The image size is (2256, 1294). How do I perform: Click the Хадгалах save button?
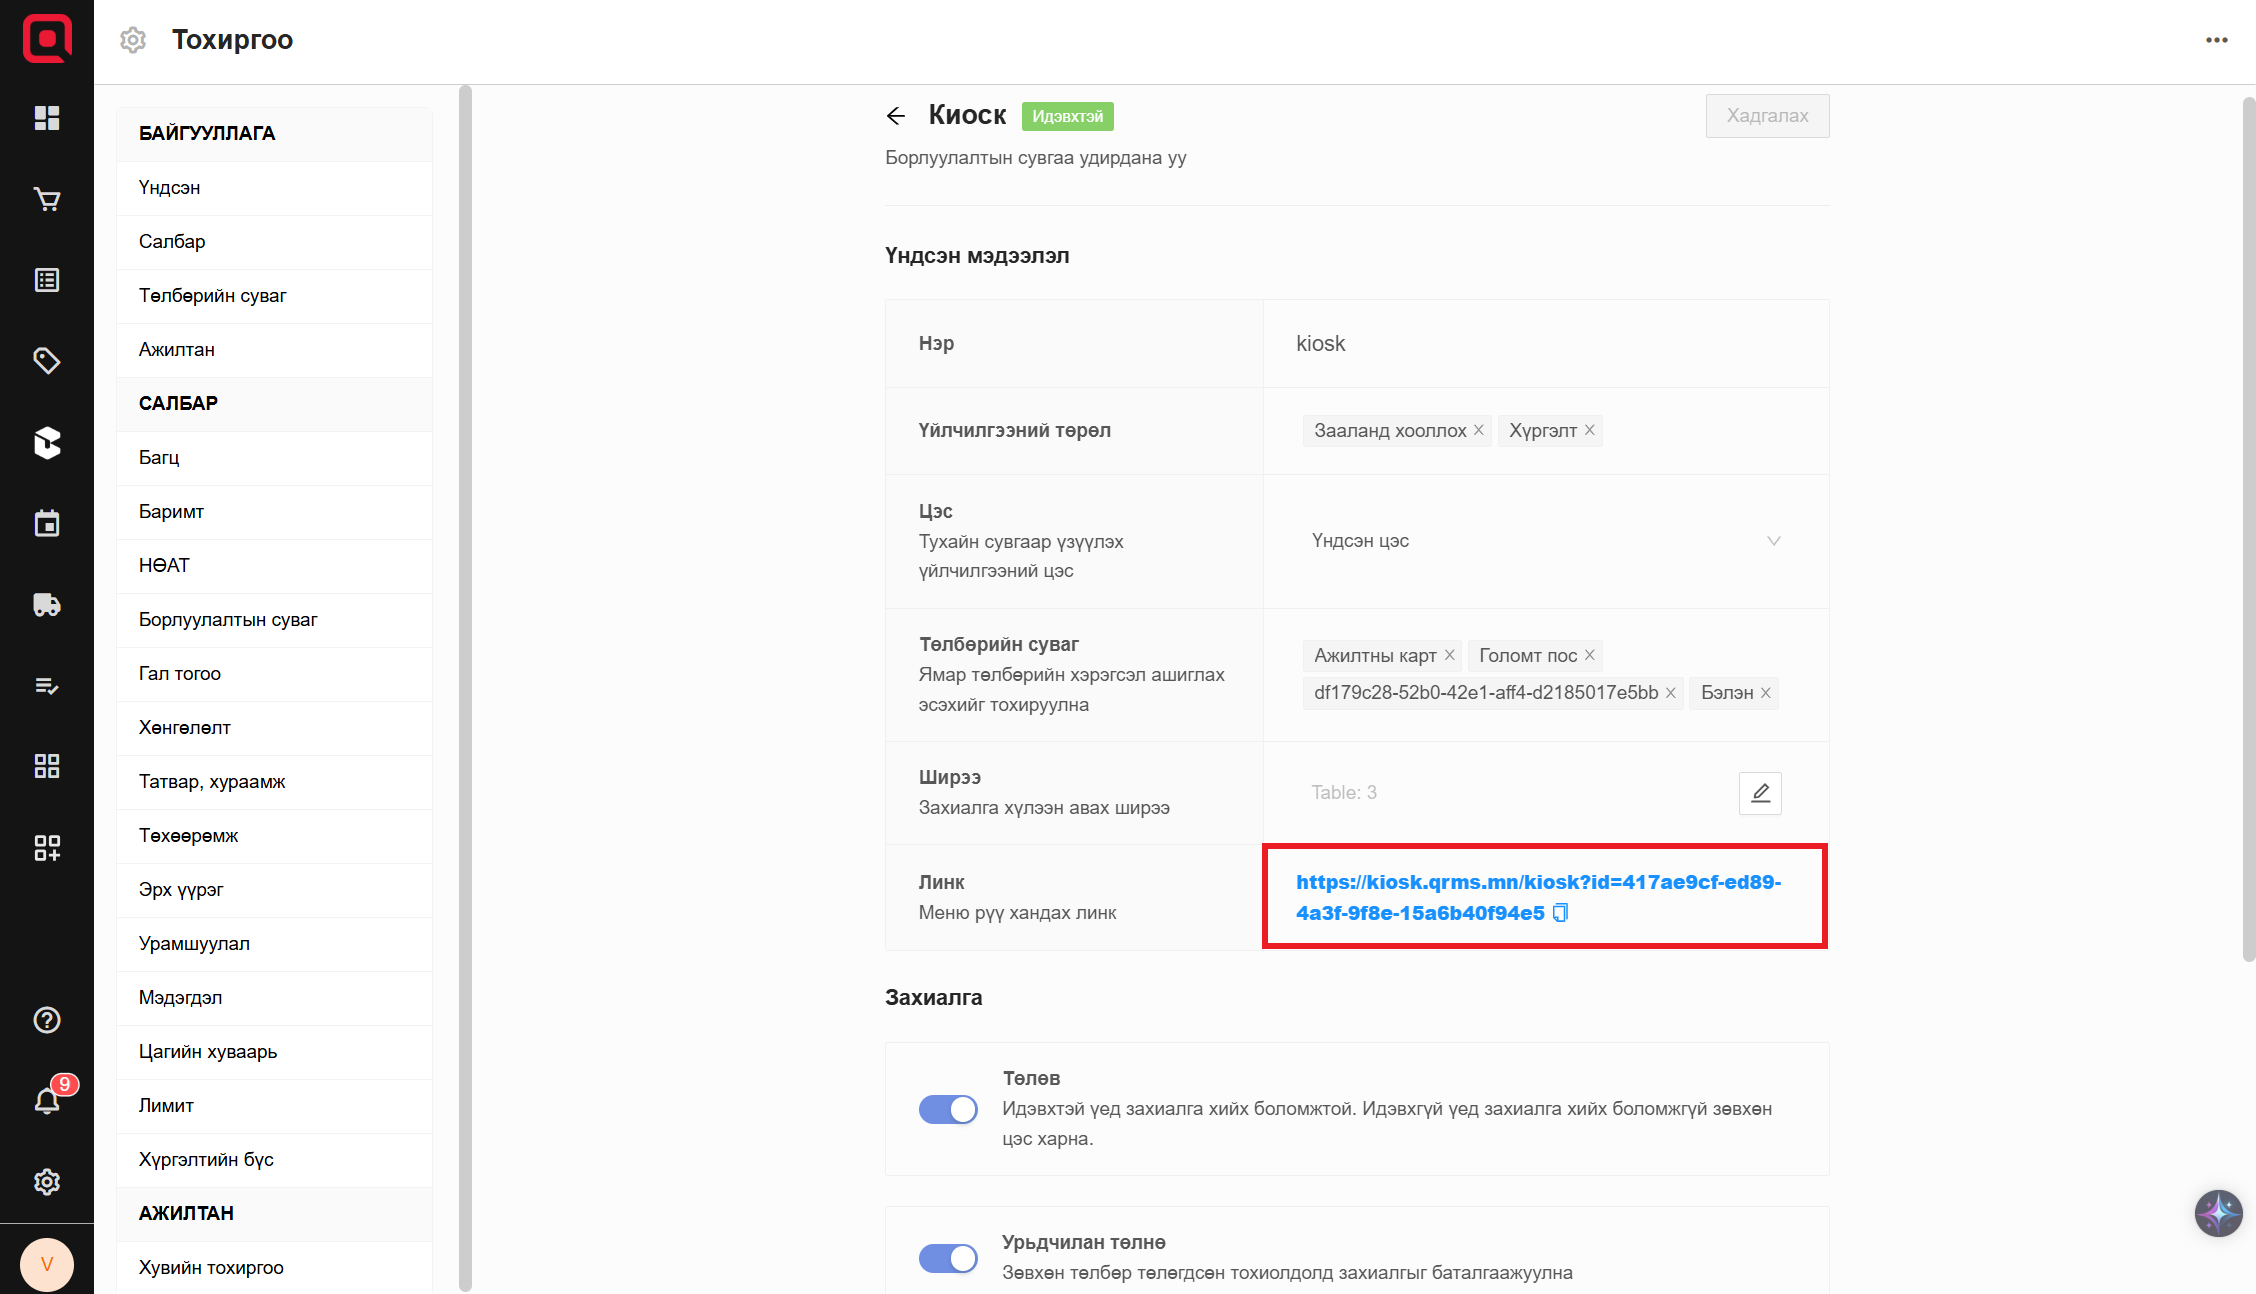1767,116
